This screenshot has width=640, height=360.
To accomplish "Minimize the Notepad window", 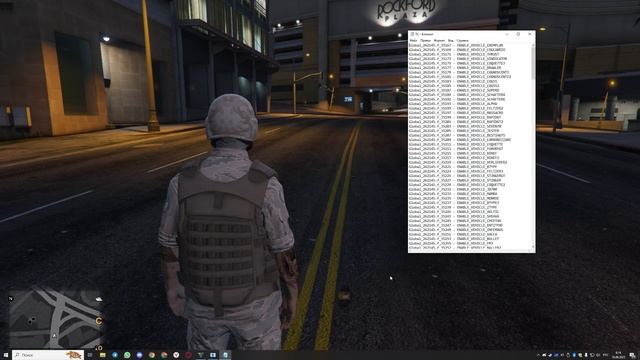I will coord(507,34).
